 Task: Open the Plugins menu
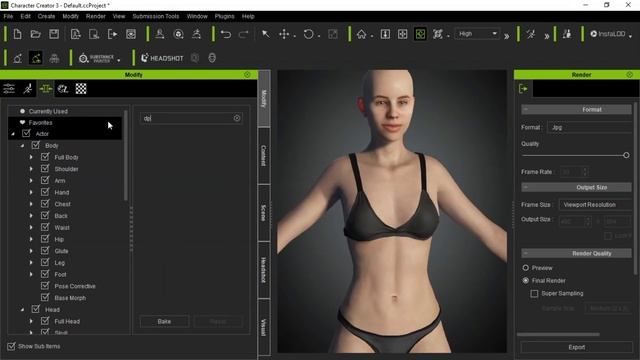tap(224, 16)
